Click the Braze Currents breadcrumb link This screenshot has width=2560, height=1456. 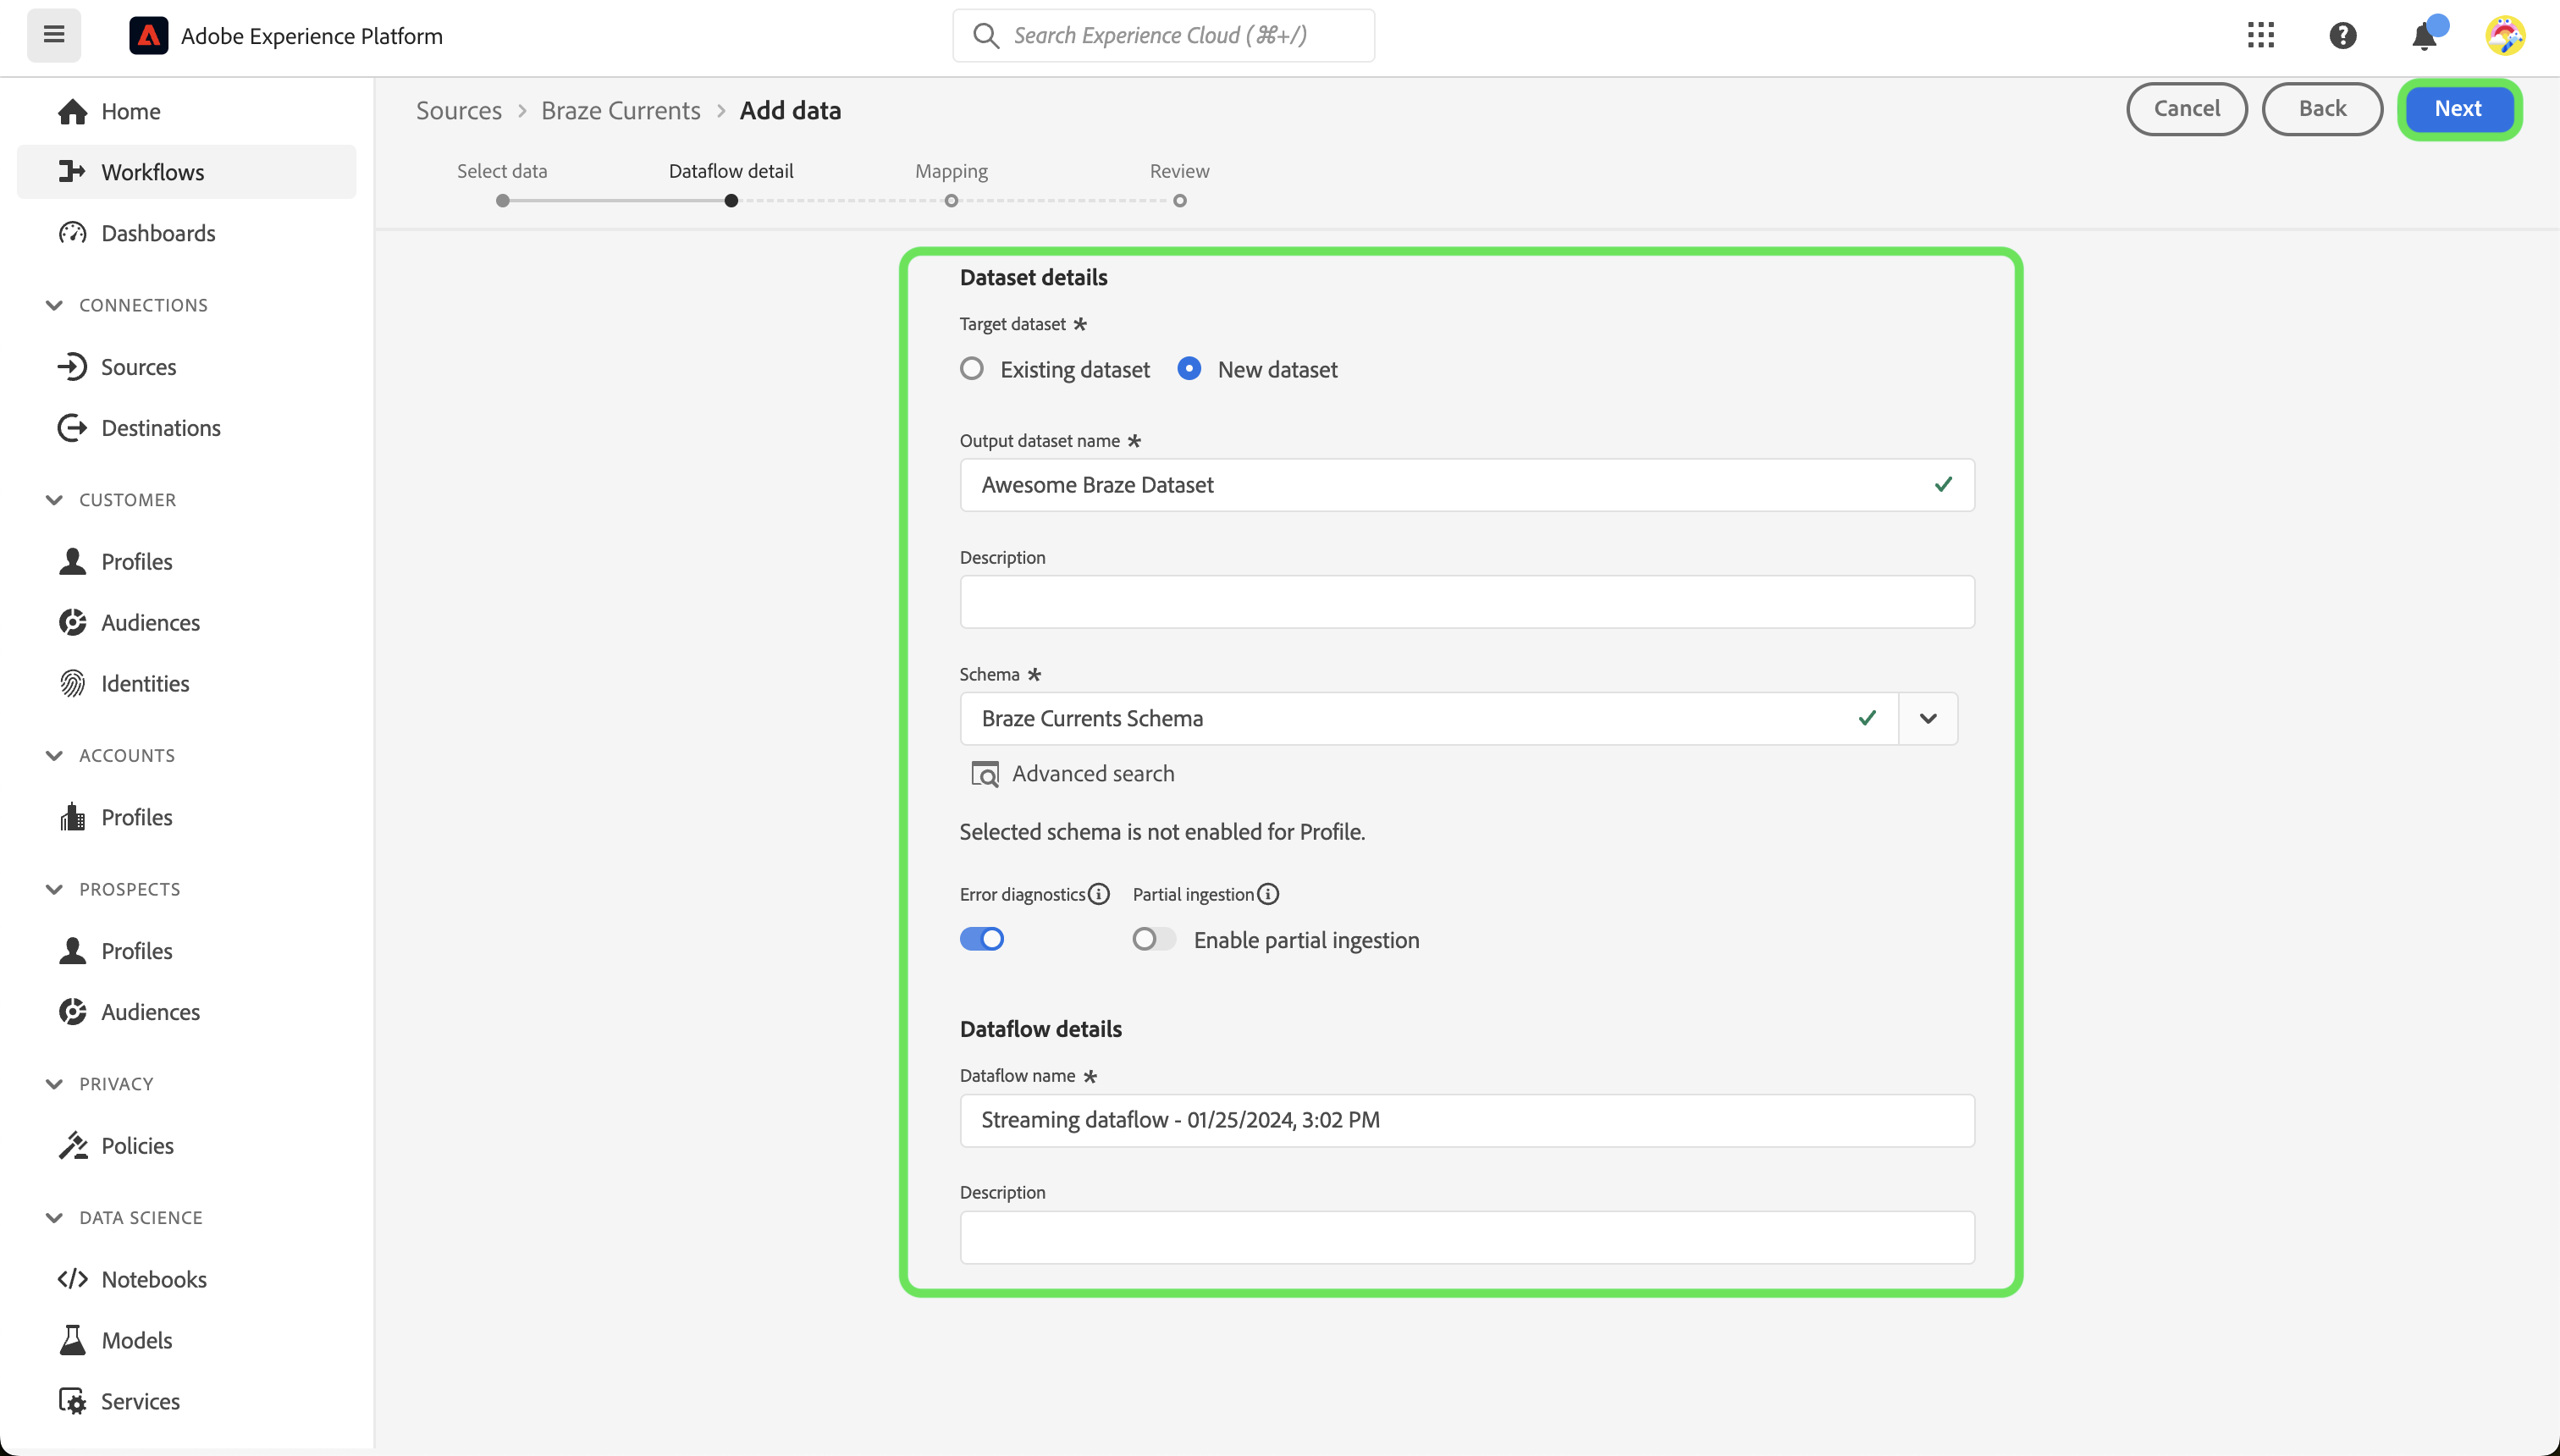[x=620, y=110]
